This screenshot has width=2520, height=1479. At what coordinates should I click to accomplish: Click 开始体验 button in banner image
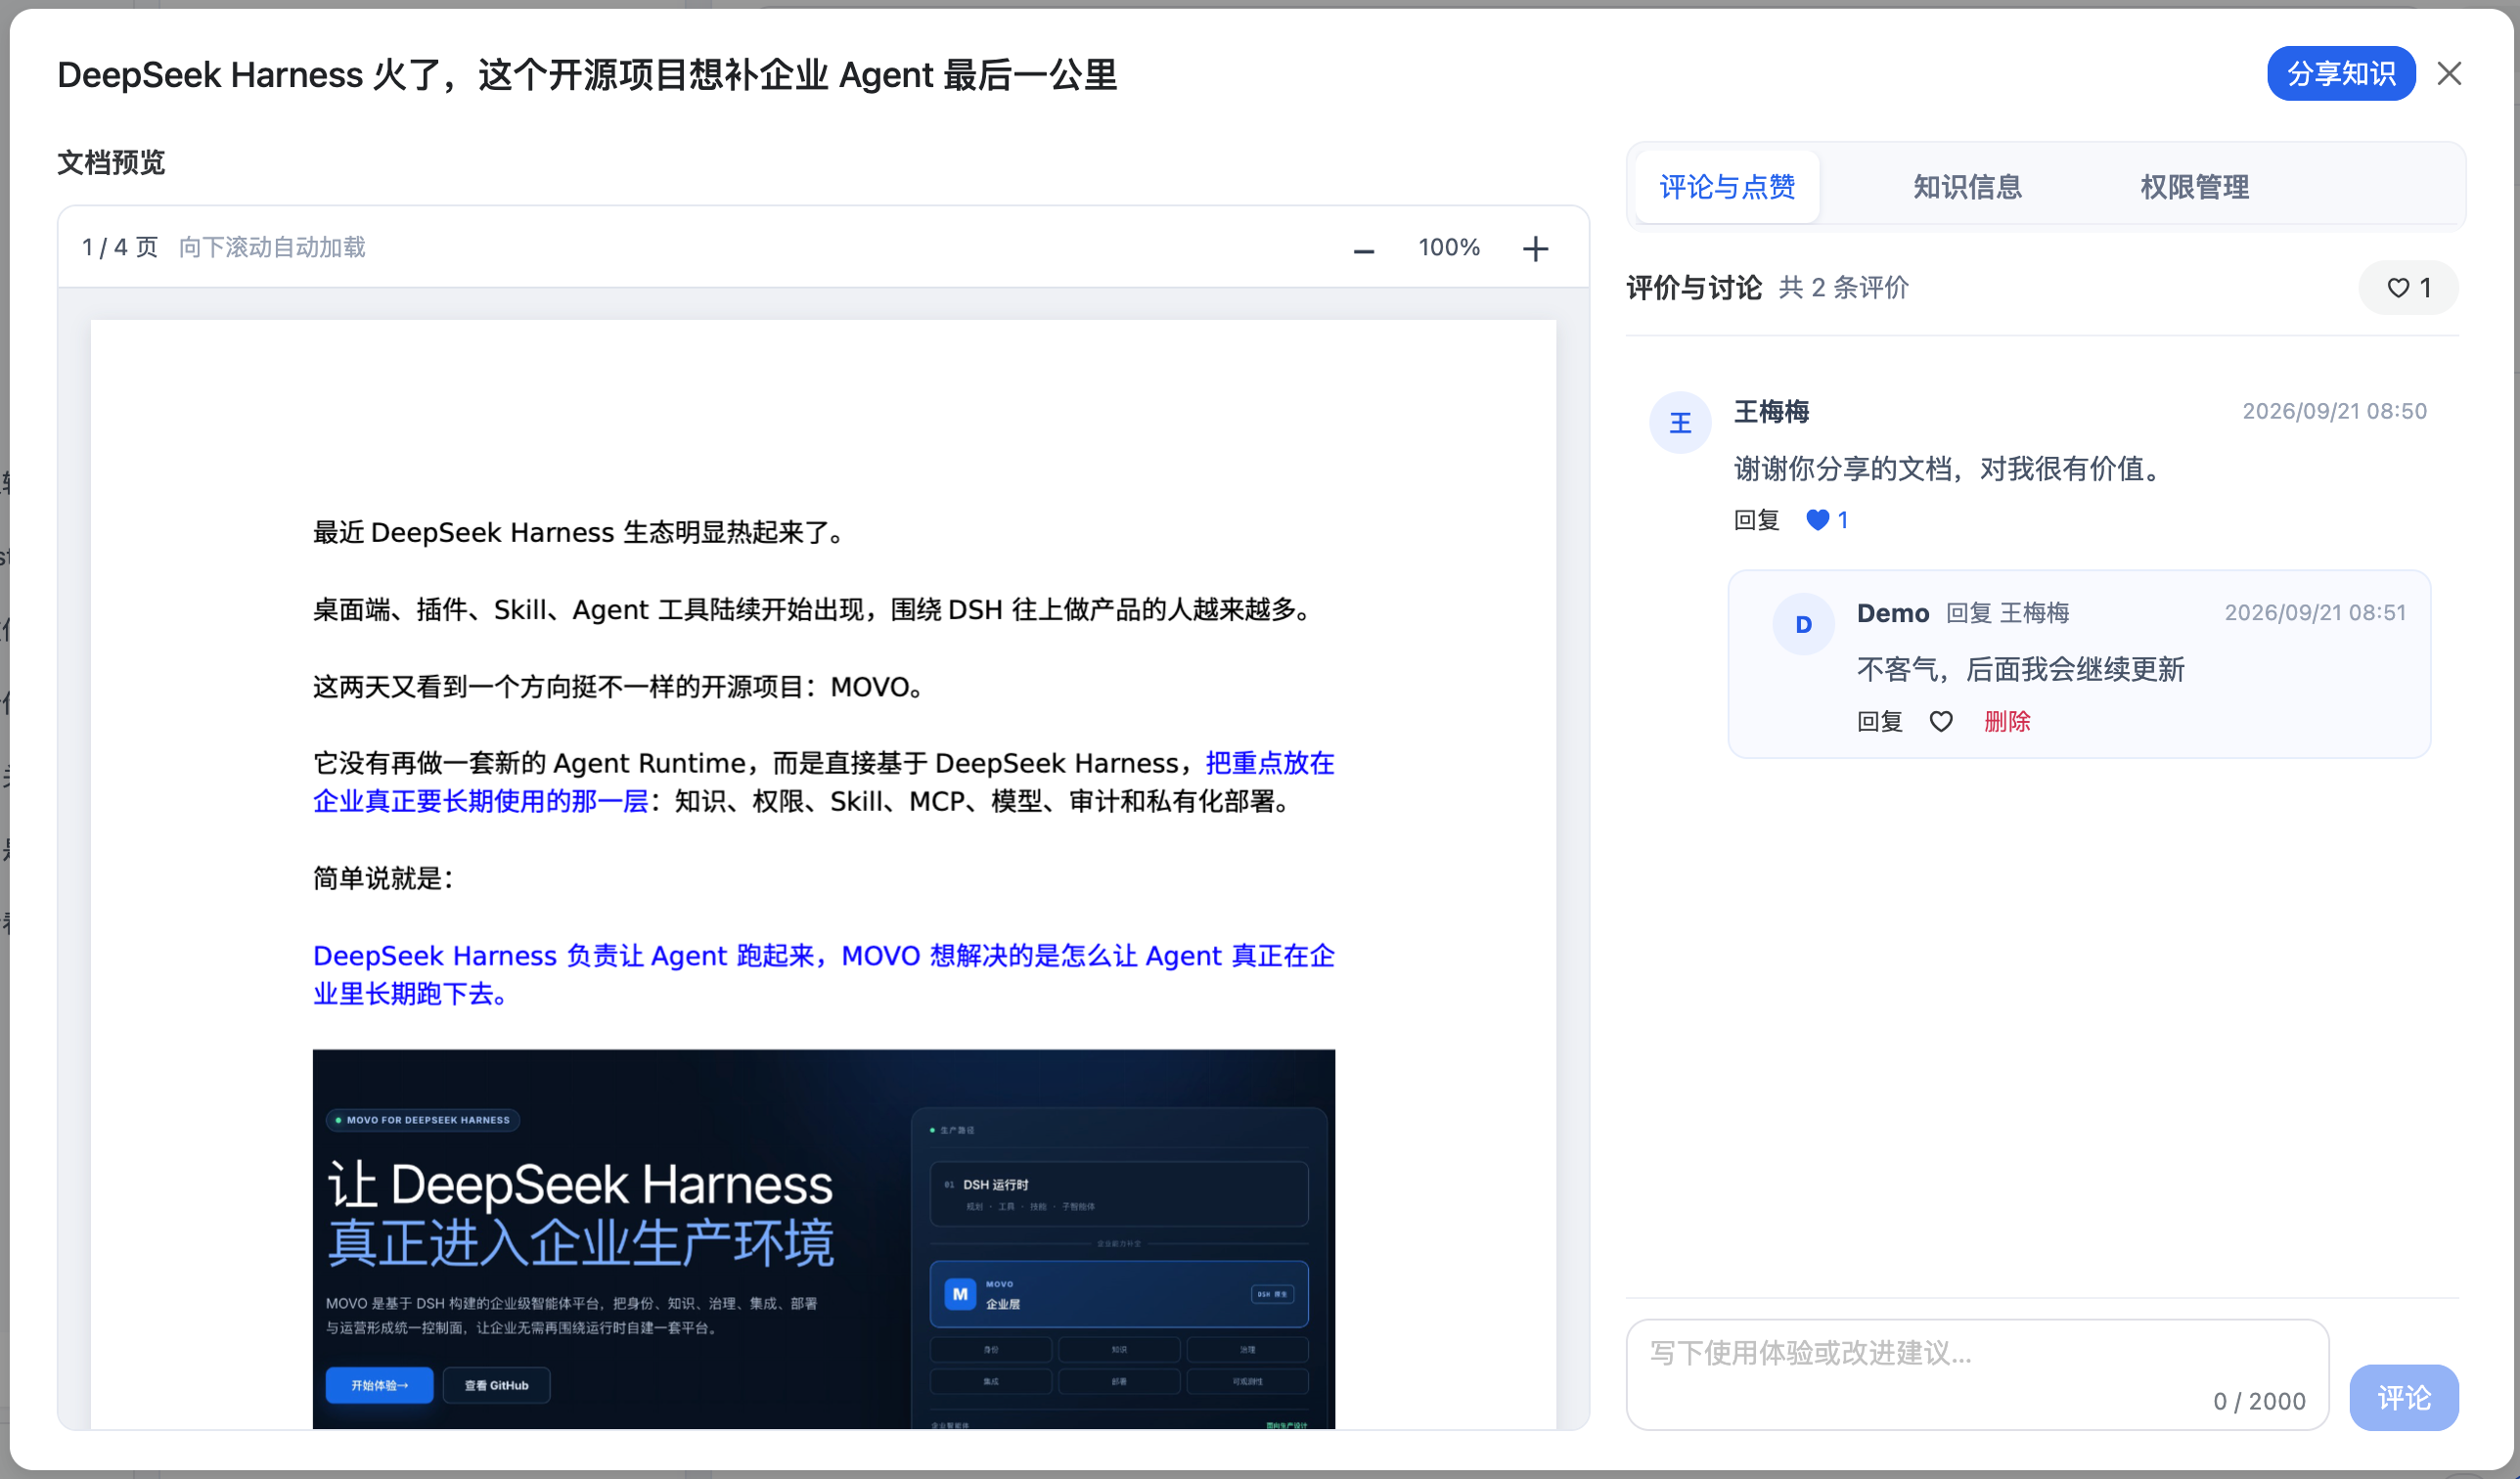coord(379,1385)
